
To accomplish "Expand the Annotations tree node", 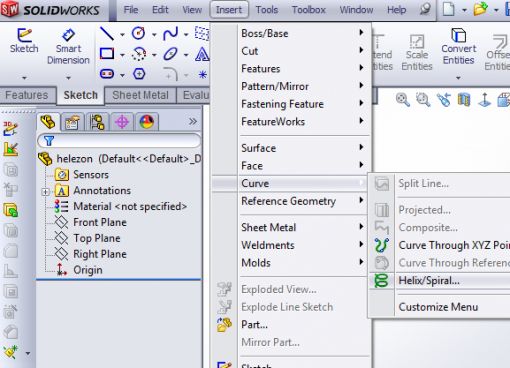I will pos(45,192).
